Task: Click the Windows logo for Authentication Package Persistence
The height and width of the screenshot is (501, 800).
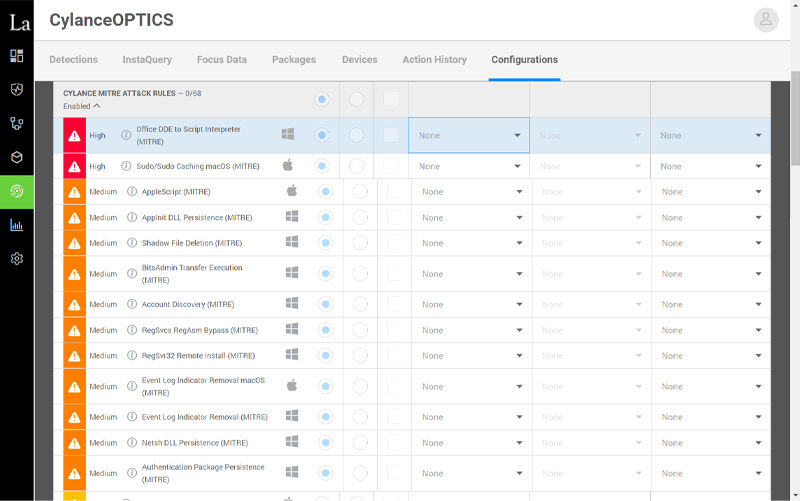Action: click(x=292, y=472)
